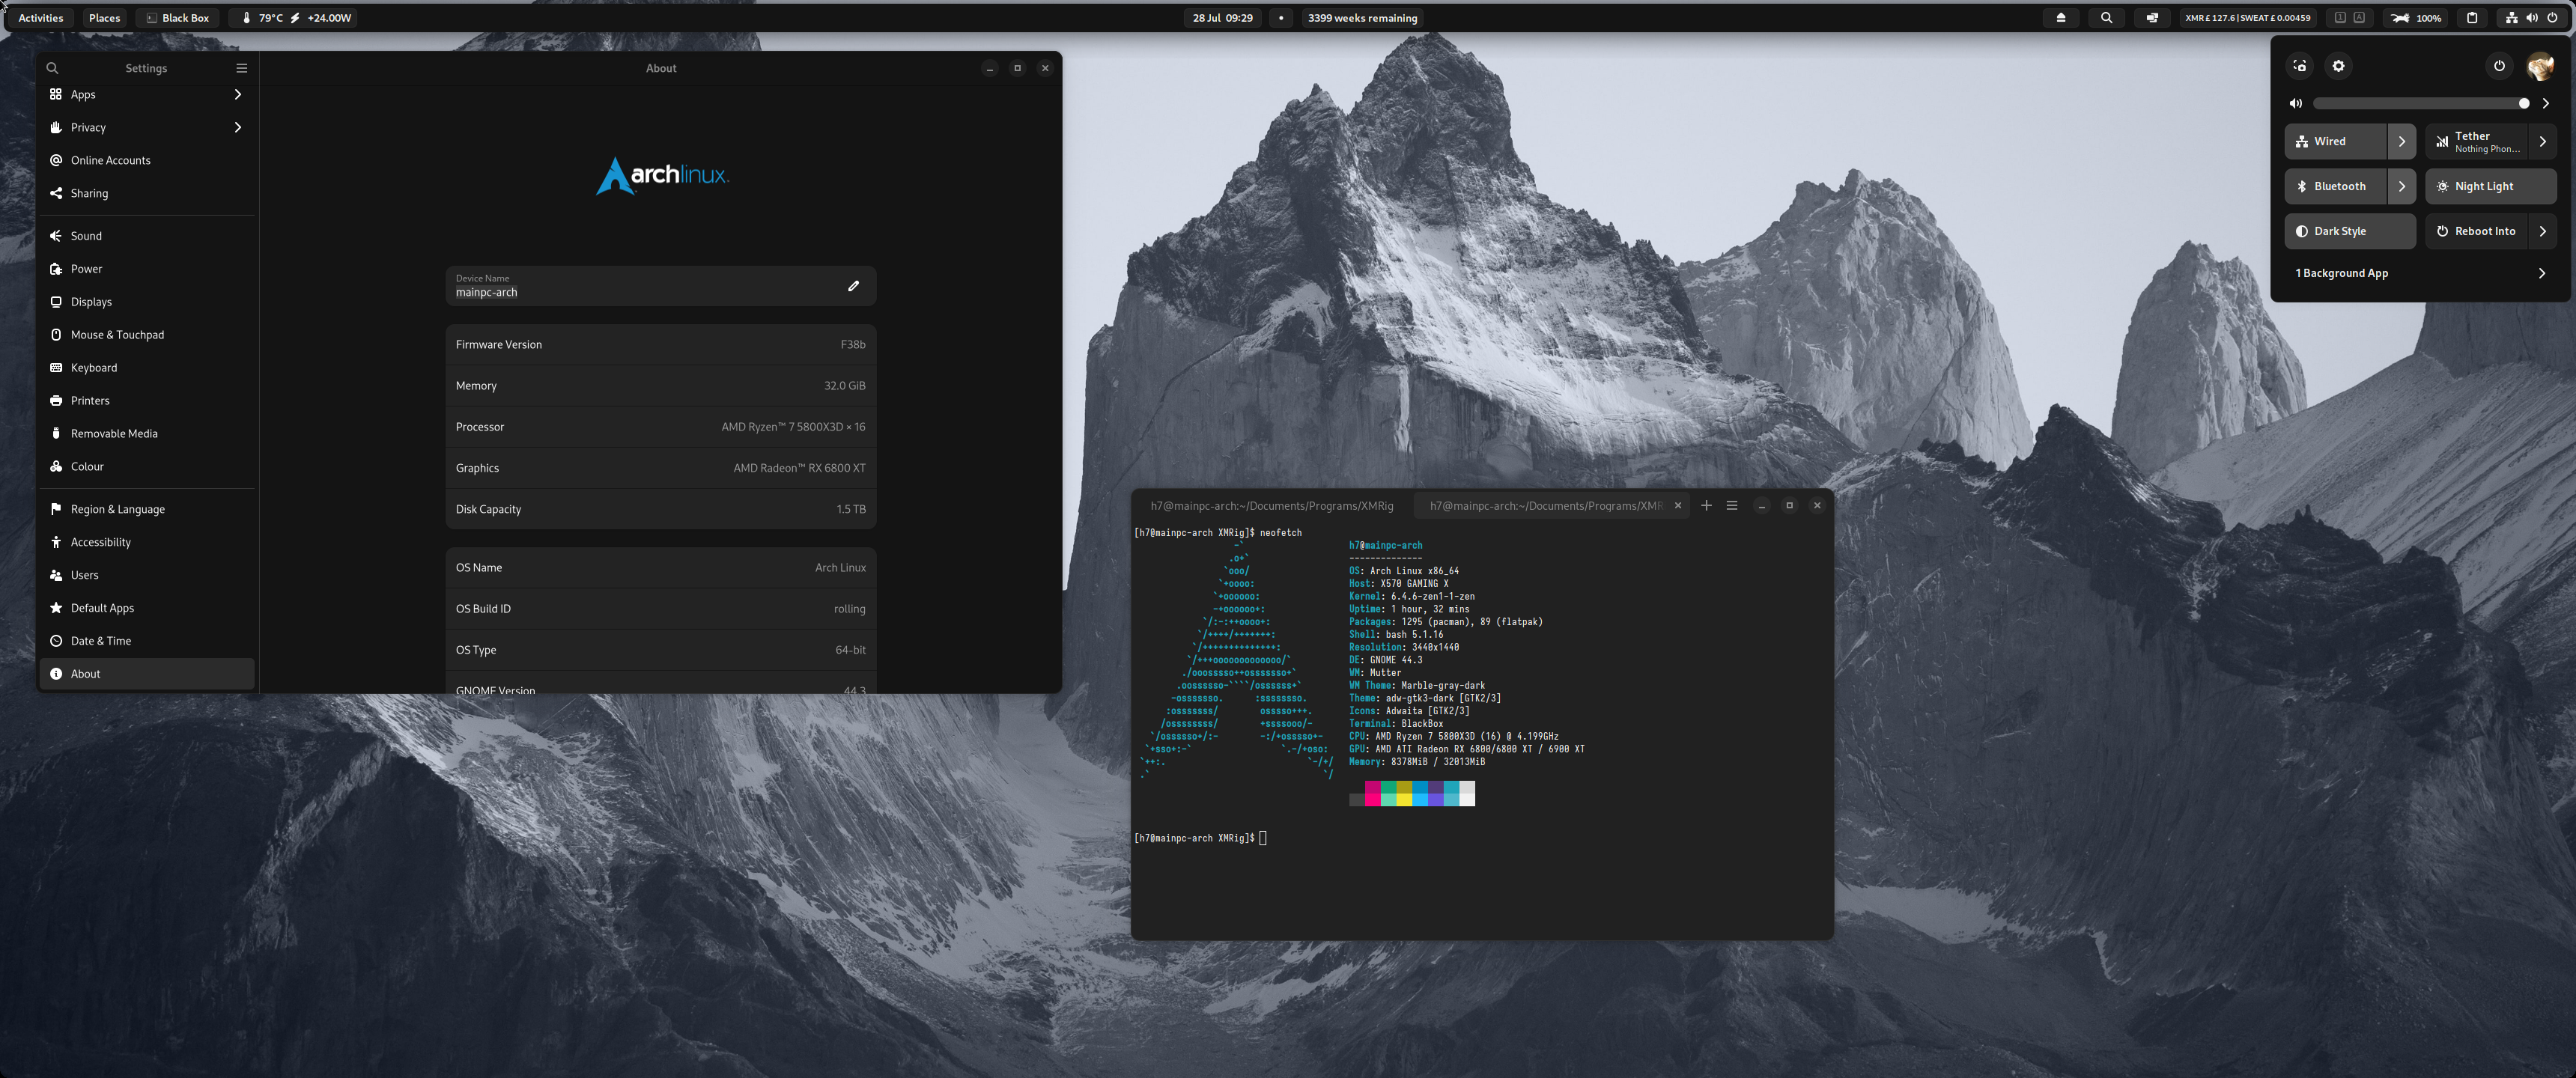
Task: Open settings via the quick settings gear icon
Action: (2338, 66)
